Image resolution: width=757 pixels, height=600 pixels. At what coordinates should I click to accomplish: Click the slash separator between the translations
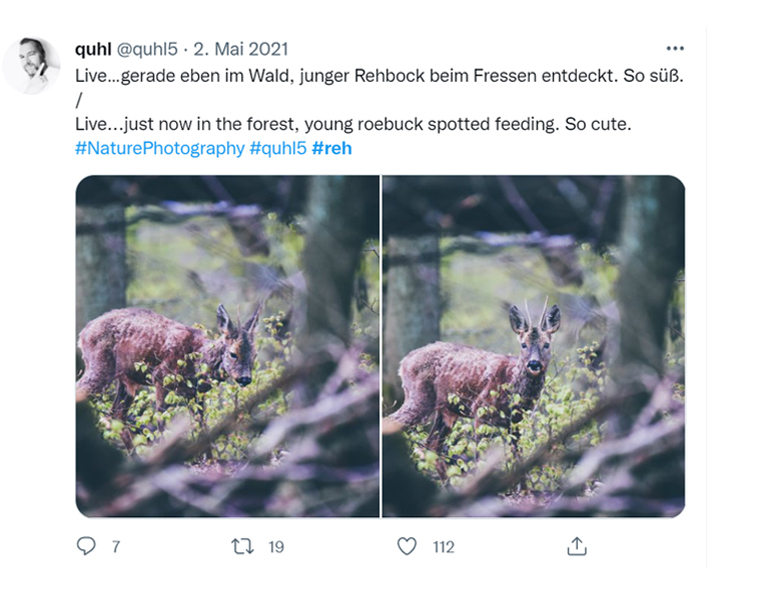(78, 99)
